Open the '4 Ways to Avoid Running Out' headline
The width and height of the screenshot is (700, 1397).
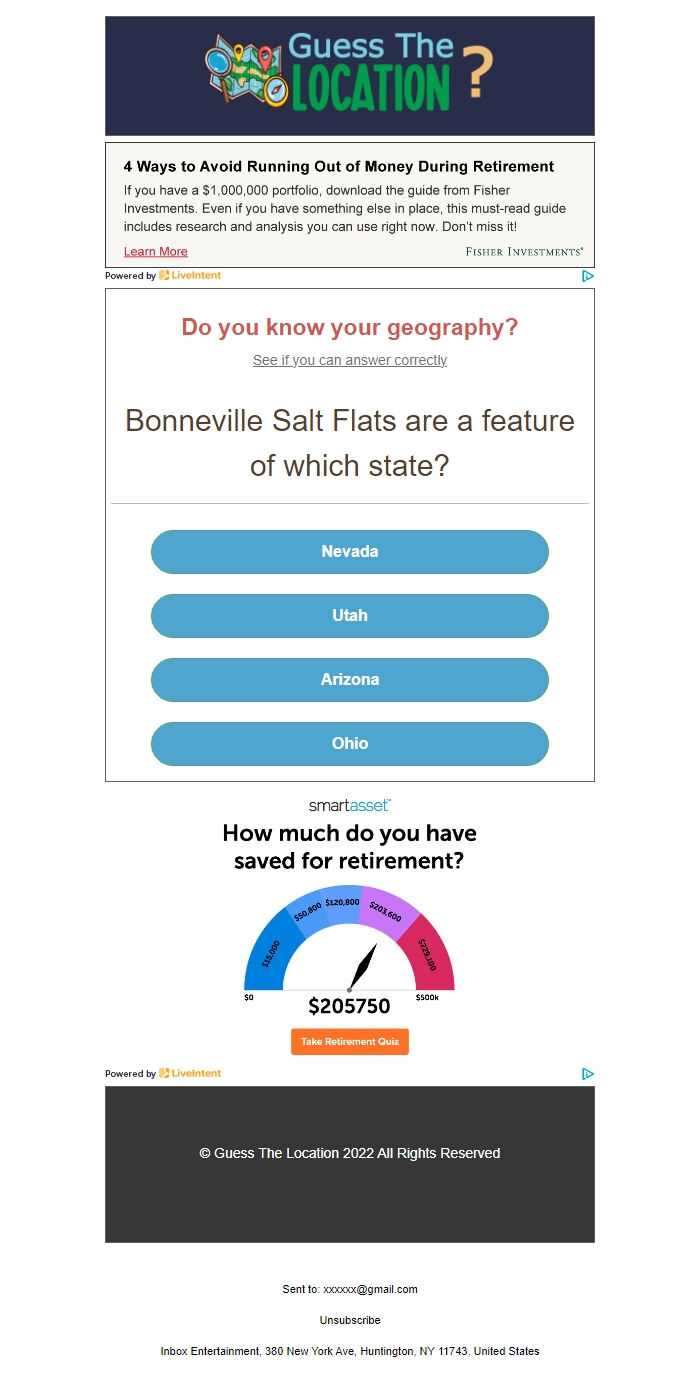coord(339,167)
